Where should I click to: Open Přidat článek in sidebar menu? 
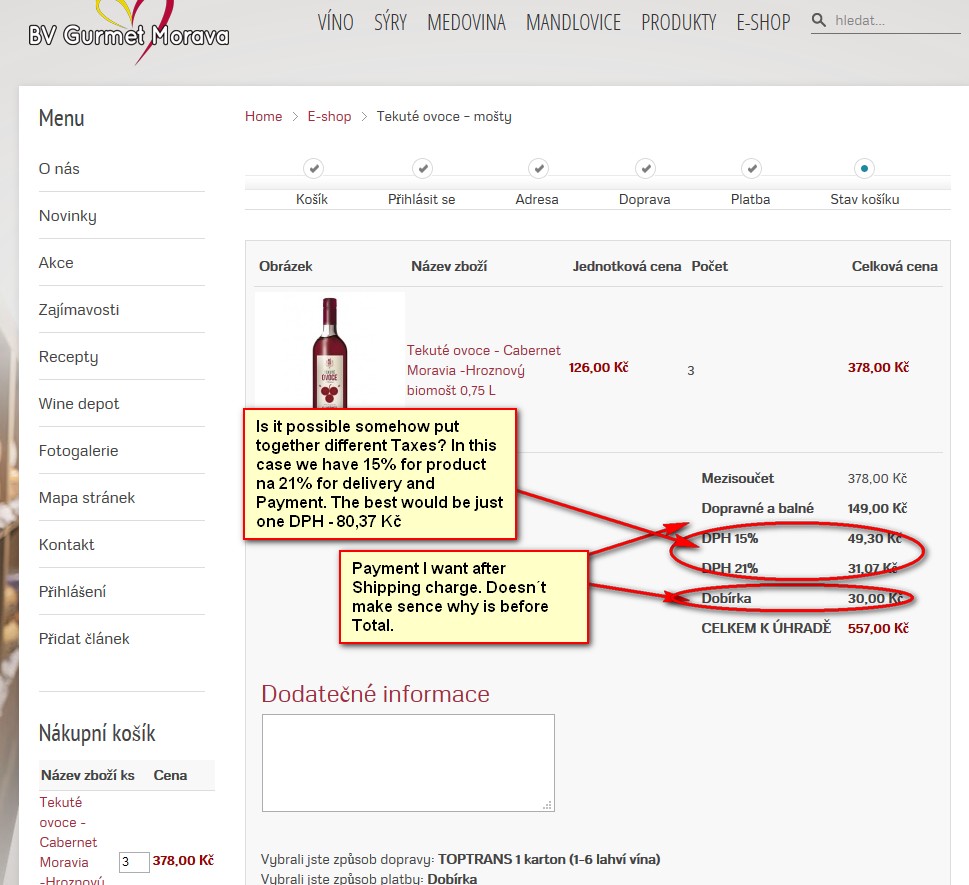click(x=83, y=638)
